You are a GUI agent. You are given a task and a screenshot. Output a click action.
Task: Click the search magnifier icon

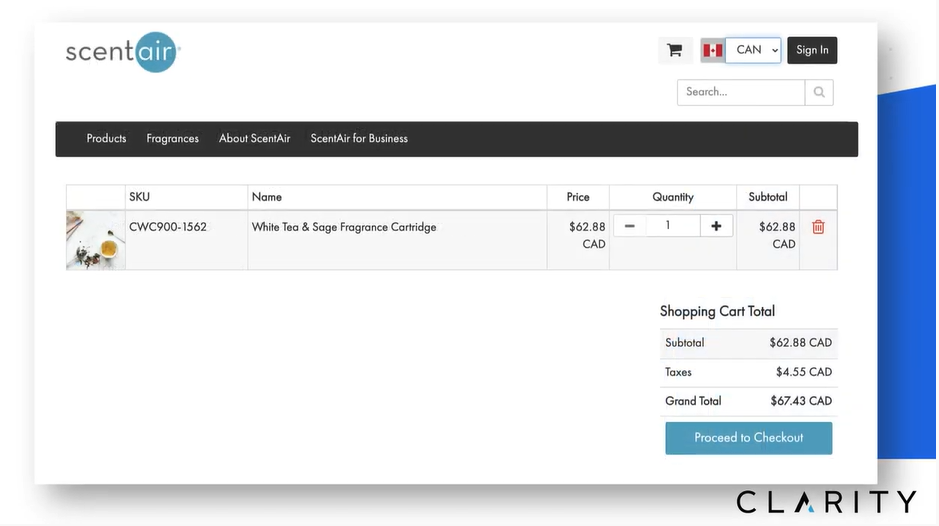pyautogui.click(x=819, y=92)
